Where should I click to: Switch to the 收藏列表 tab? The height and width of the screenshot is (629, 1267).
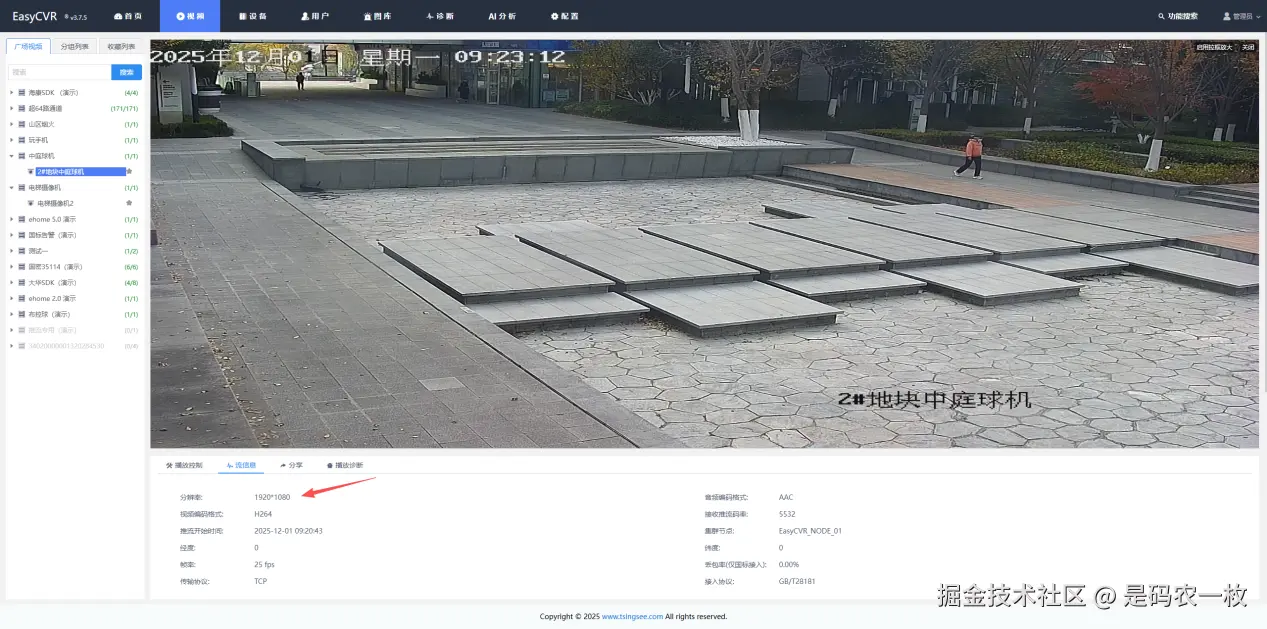tap(121, 46)
